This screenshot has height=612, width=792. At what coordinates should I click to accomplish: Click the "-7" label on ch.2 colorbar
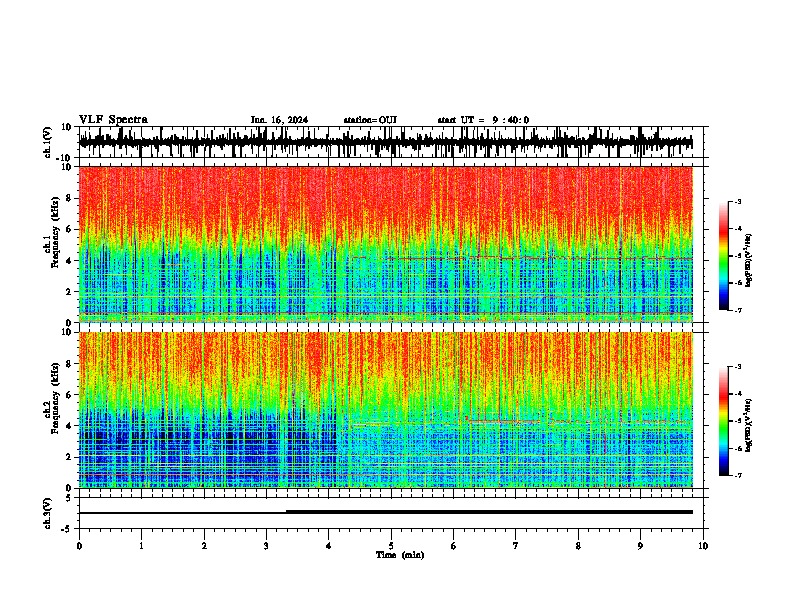coord(737,475)
